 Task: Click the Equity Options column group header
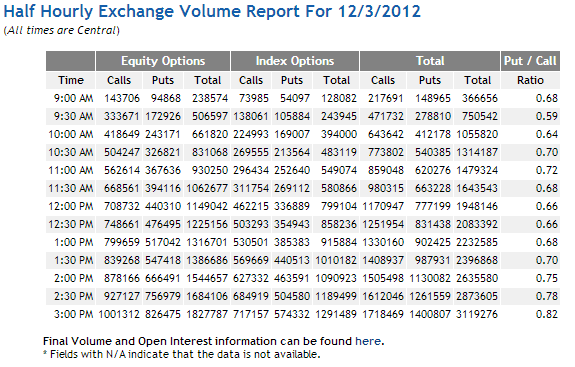tap(163, 61)
